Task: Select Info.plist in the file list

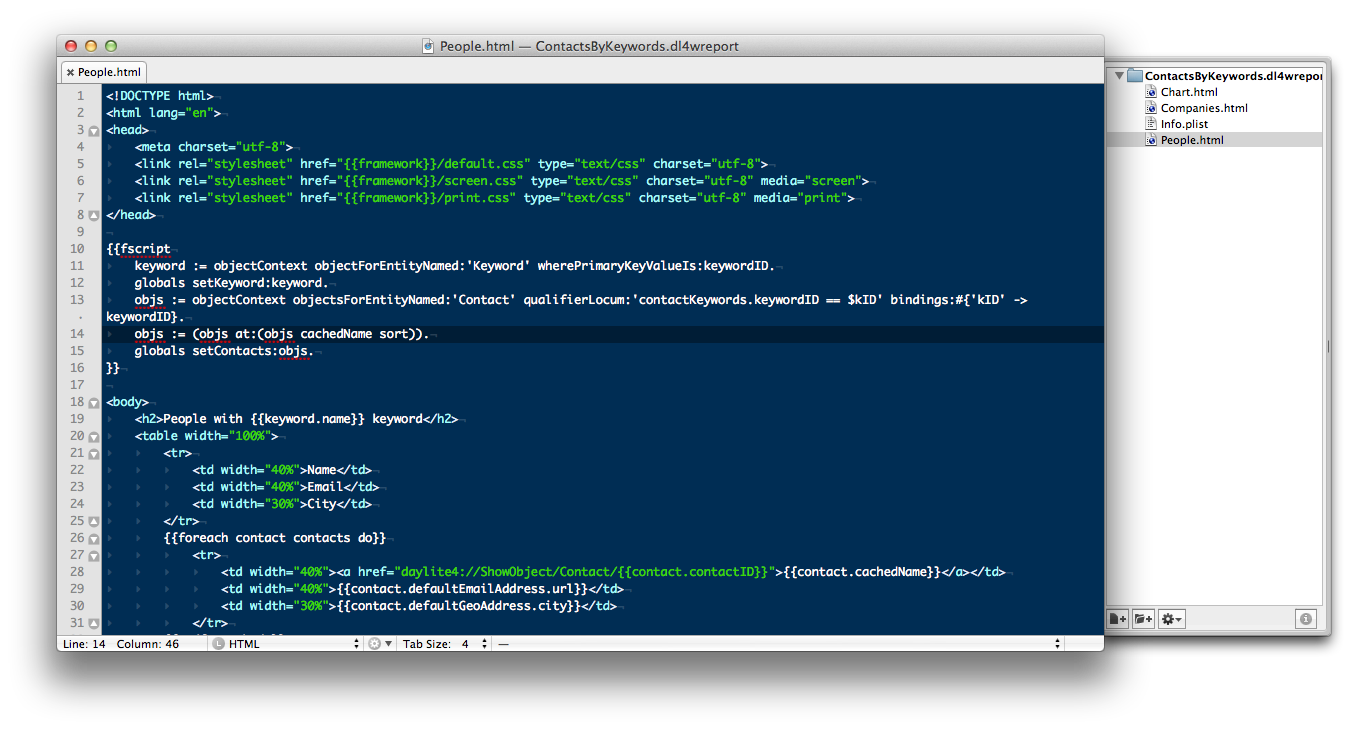Action: 1184,124
